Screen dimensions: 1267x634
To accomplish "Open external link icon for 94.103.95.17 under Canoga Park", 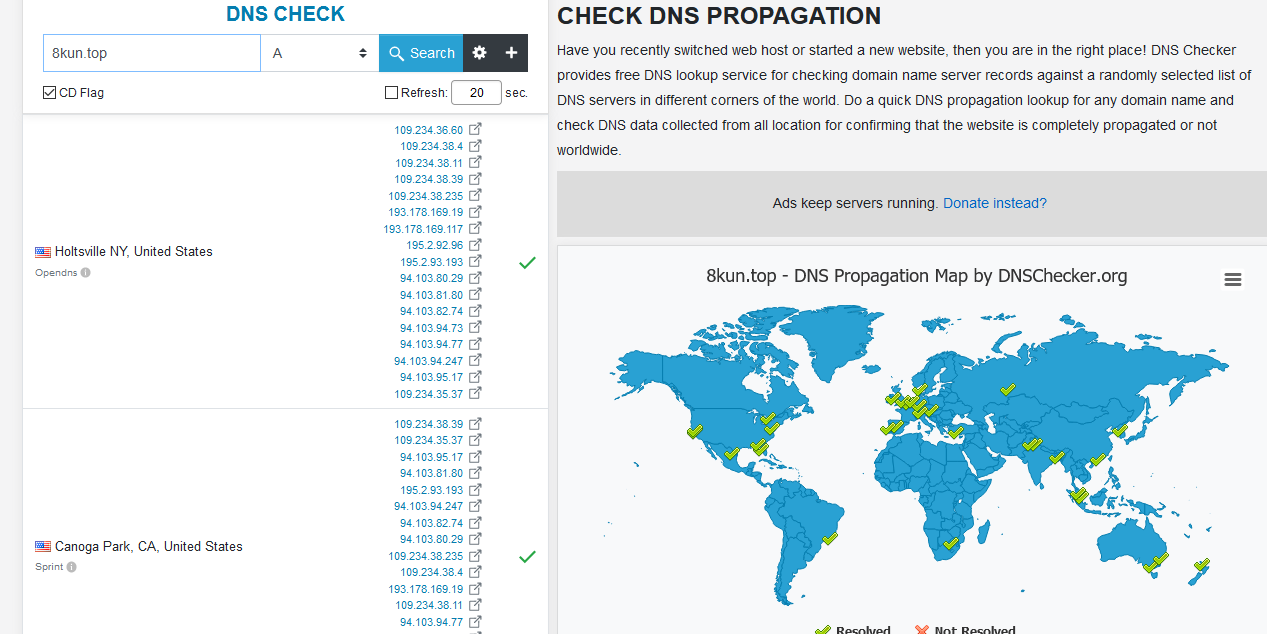I will coord(476,456).
